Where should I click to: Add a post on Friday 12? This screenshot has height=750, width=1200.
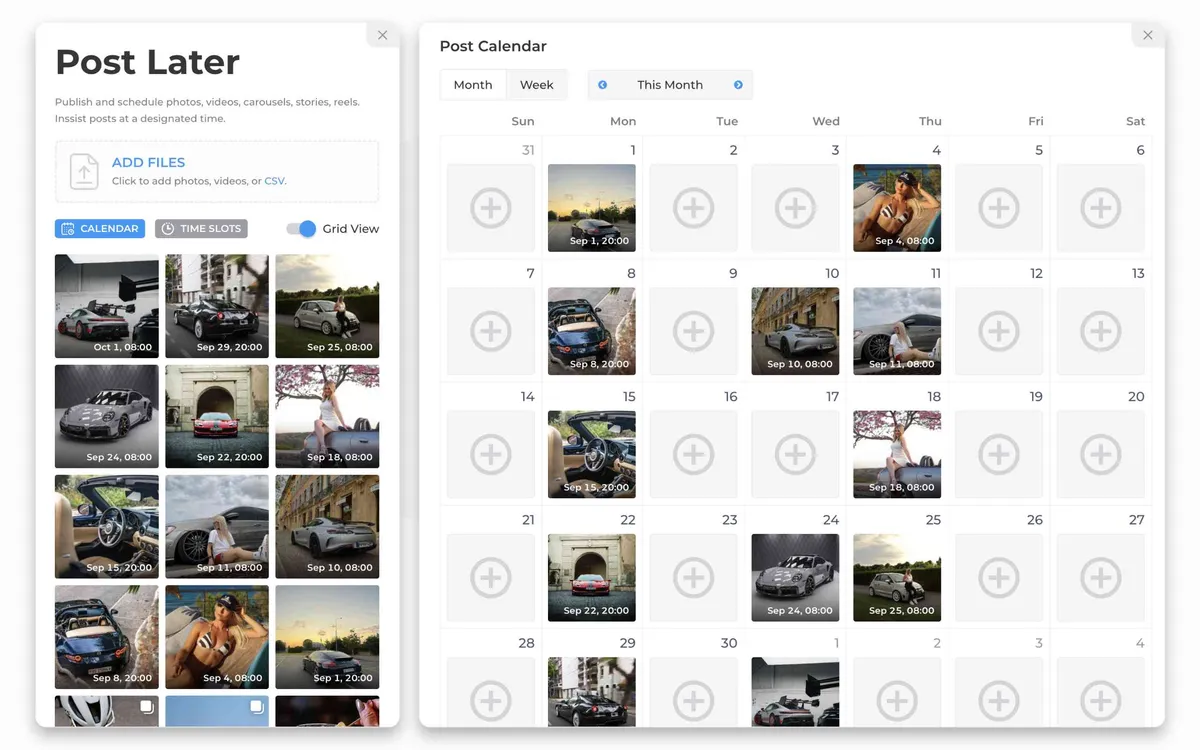click(x=998, y=331)
